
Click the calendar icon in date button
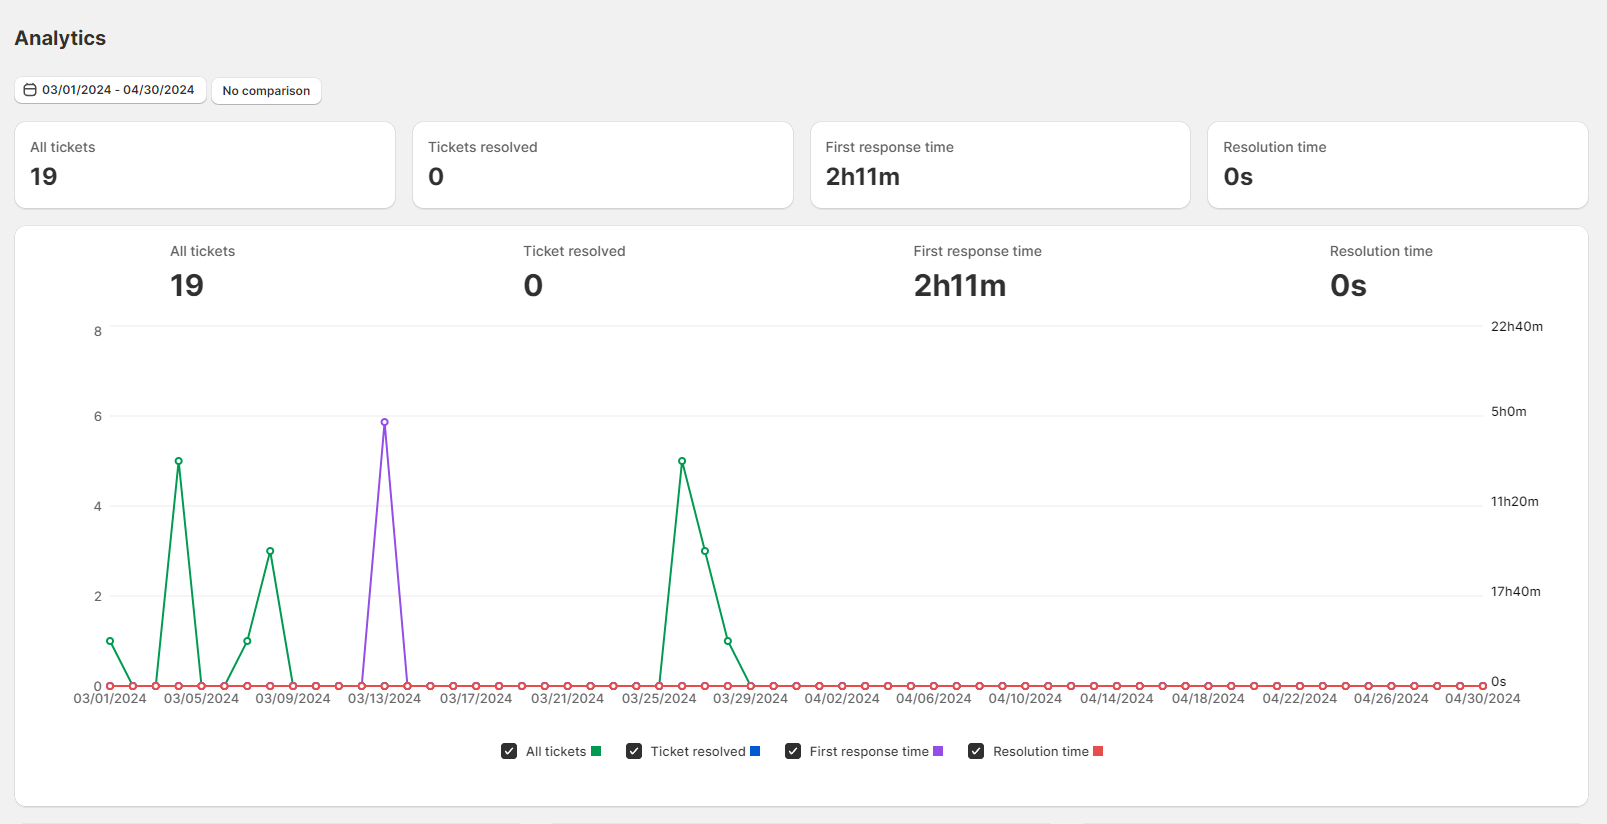pyautogui.click(x=30, y=90)
